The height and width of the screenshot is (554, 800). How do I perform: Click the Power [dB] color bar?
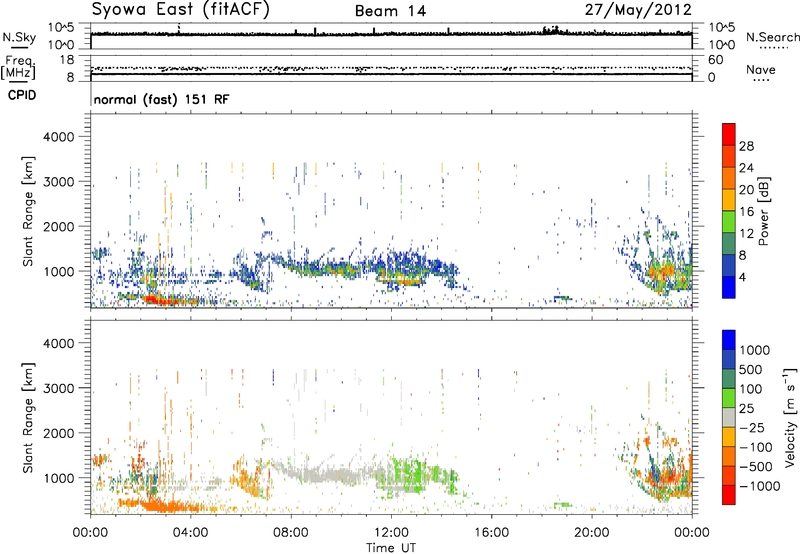point(729,211)
